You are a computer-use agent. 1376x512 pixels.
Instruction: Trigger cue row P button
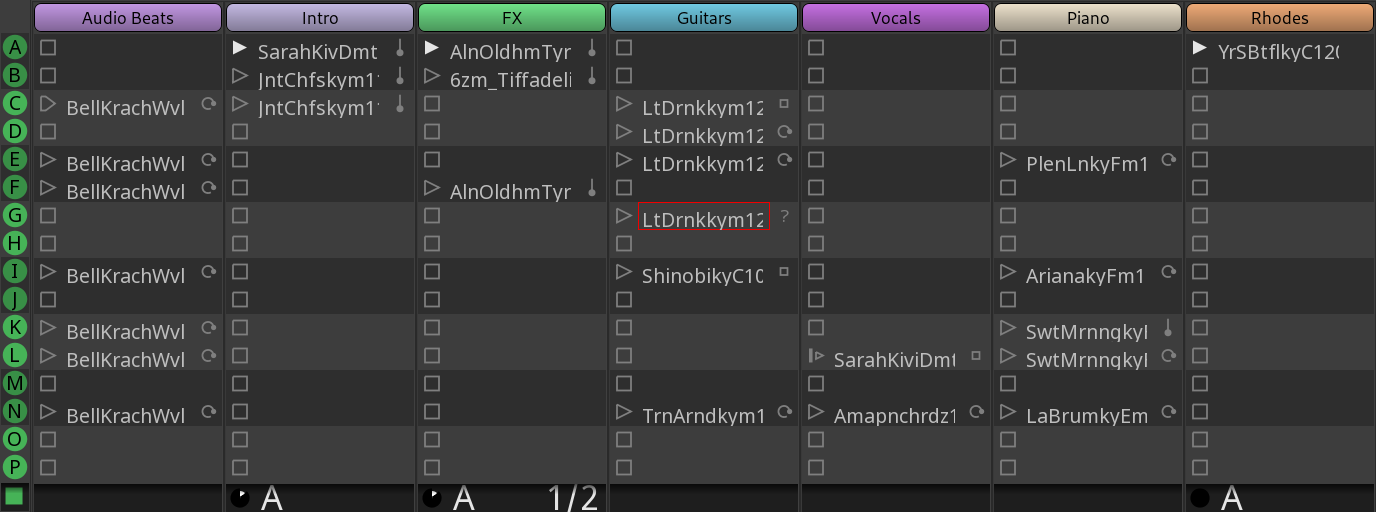click(14, 467)
